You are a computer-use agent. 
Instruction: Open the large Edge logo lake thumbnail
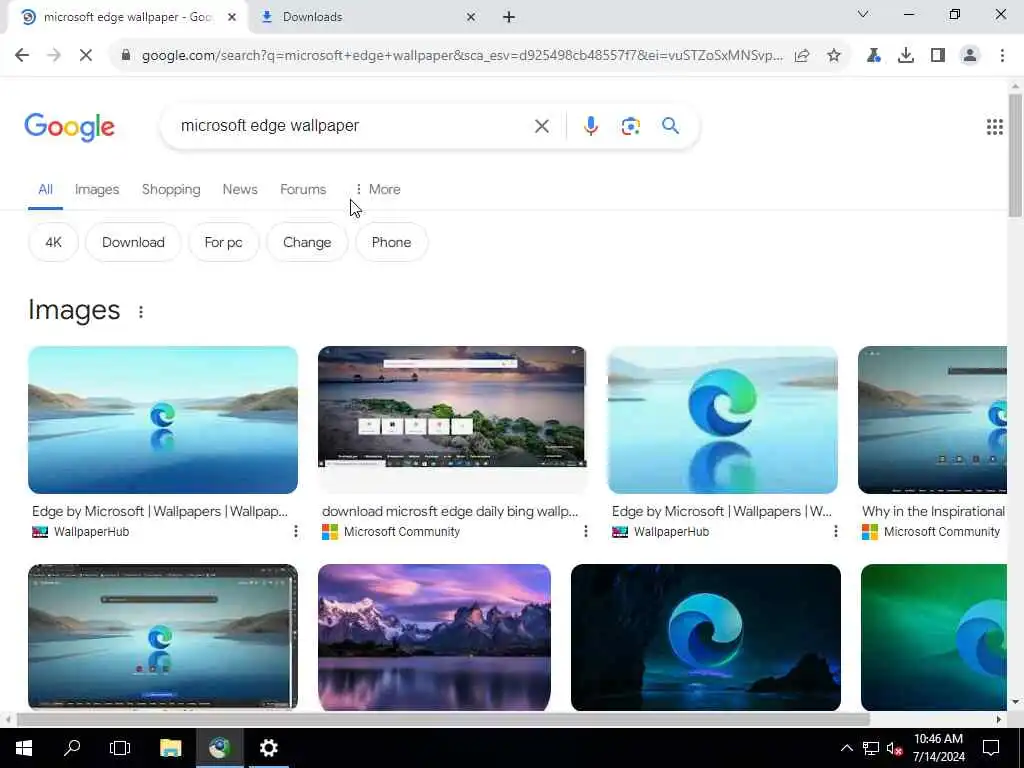pos(722,420)
